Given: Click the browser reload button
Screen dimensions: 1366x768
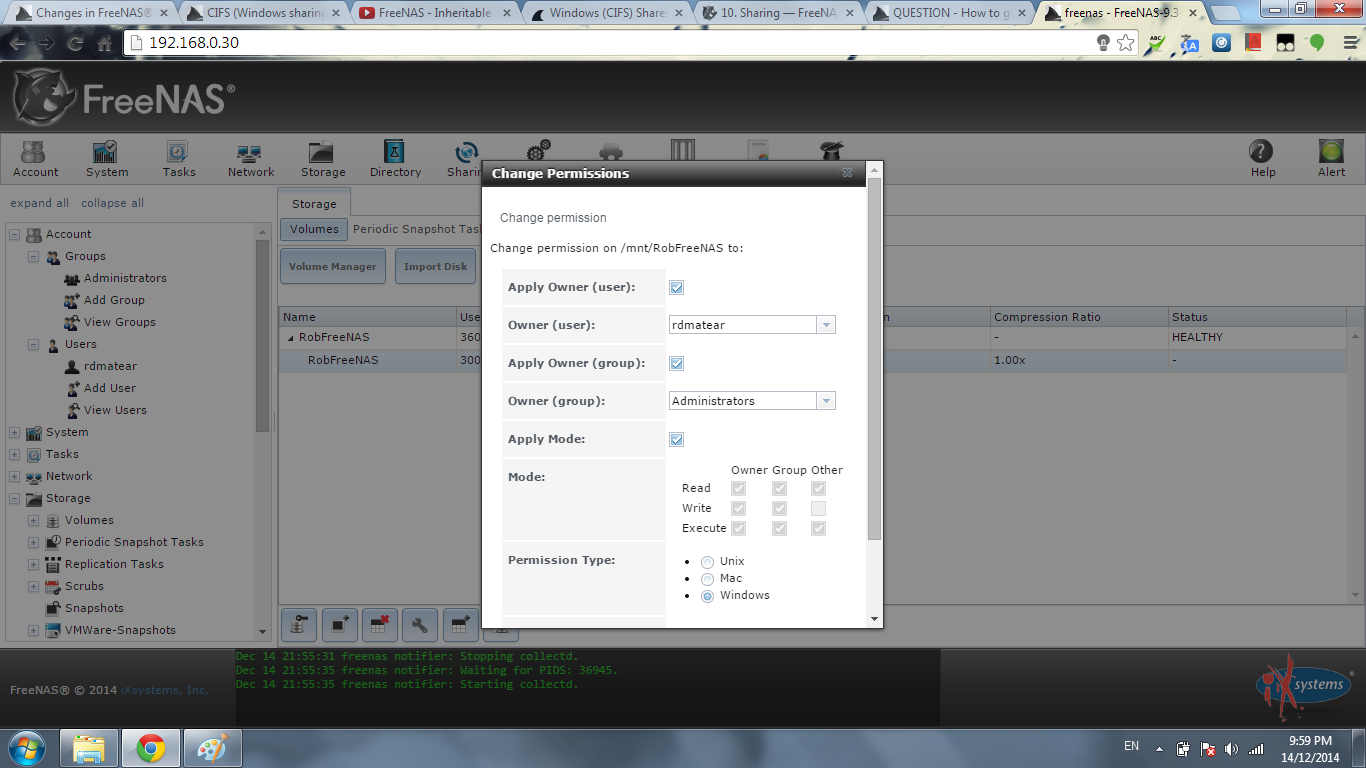Looking at the screenshot, I should coord(75,43).
